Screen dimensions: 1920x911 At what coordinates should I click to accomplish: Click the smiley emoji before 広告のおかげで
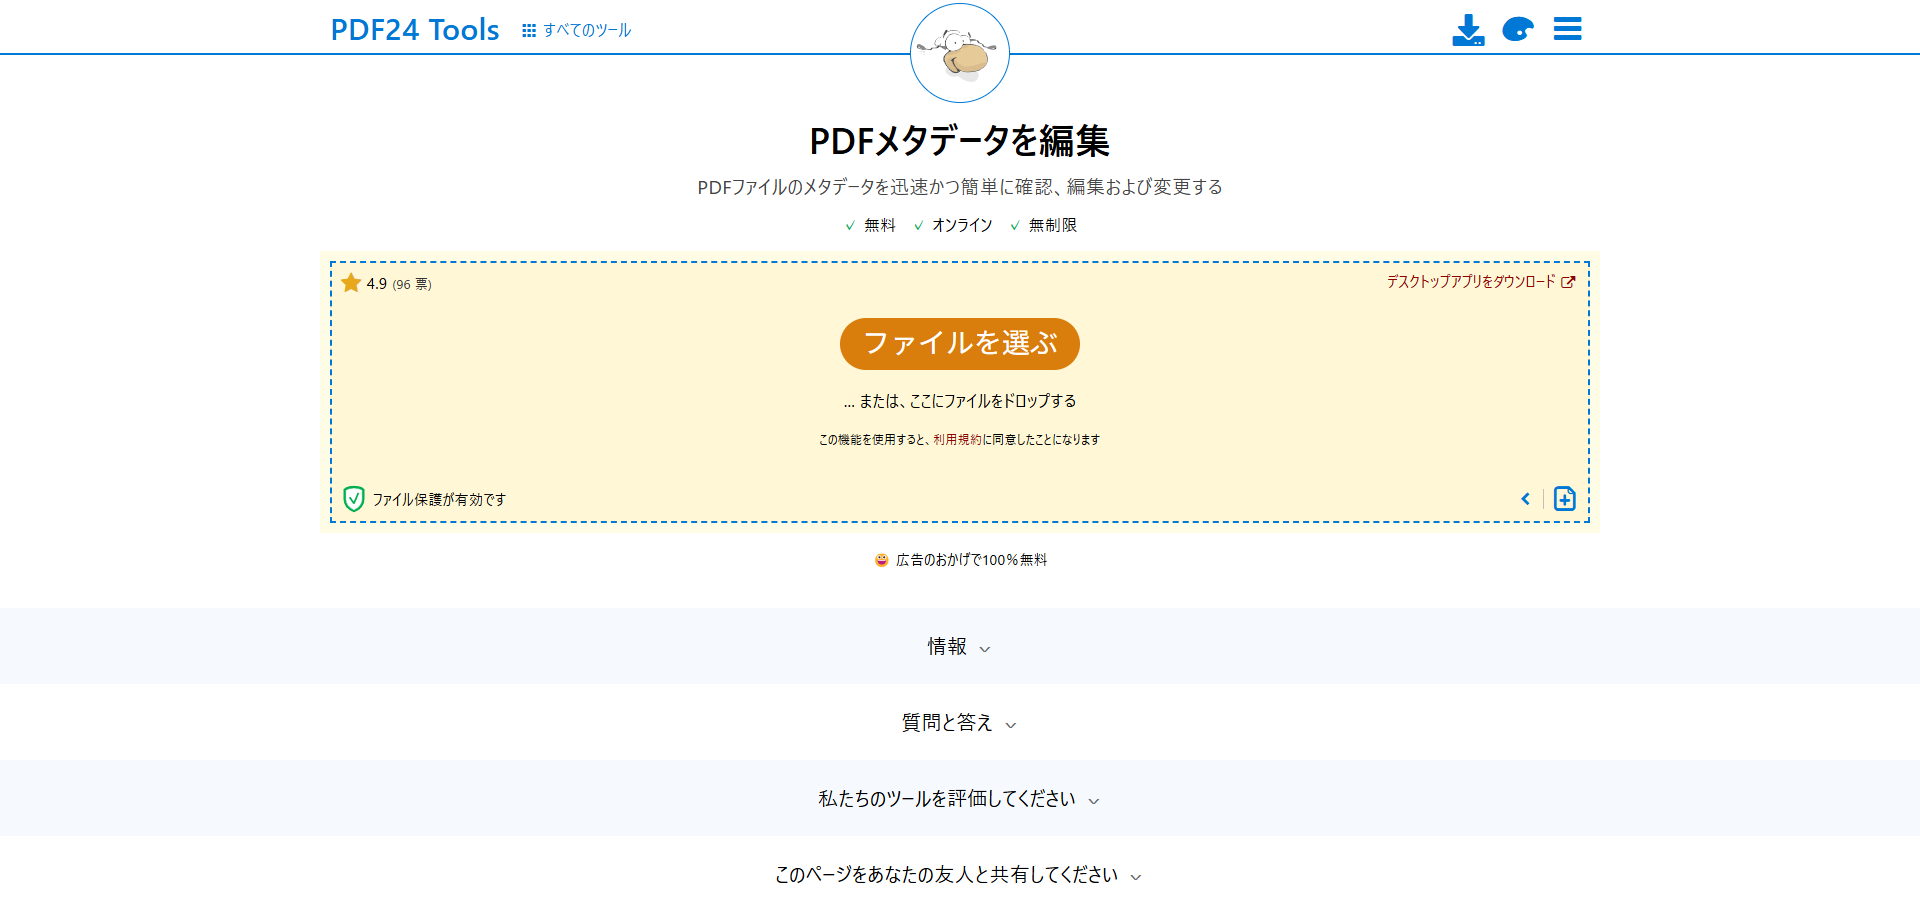click(x=881, y=560)
